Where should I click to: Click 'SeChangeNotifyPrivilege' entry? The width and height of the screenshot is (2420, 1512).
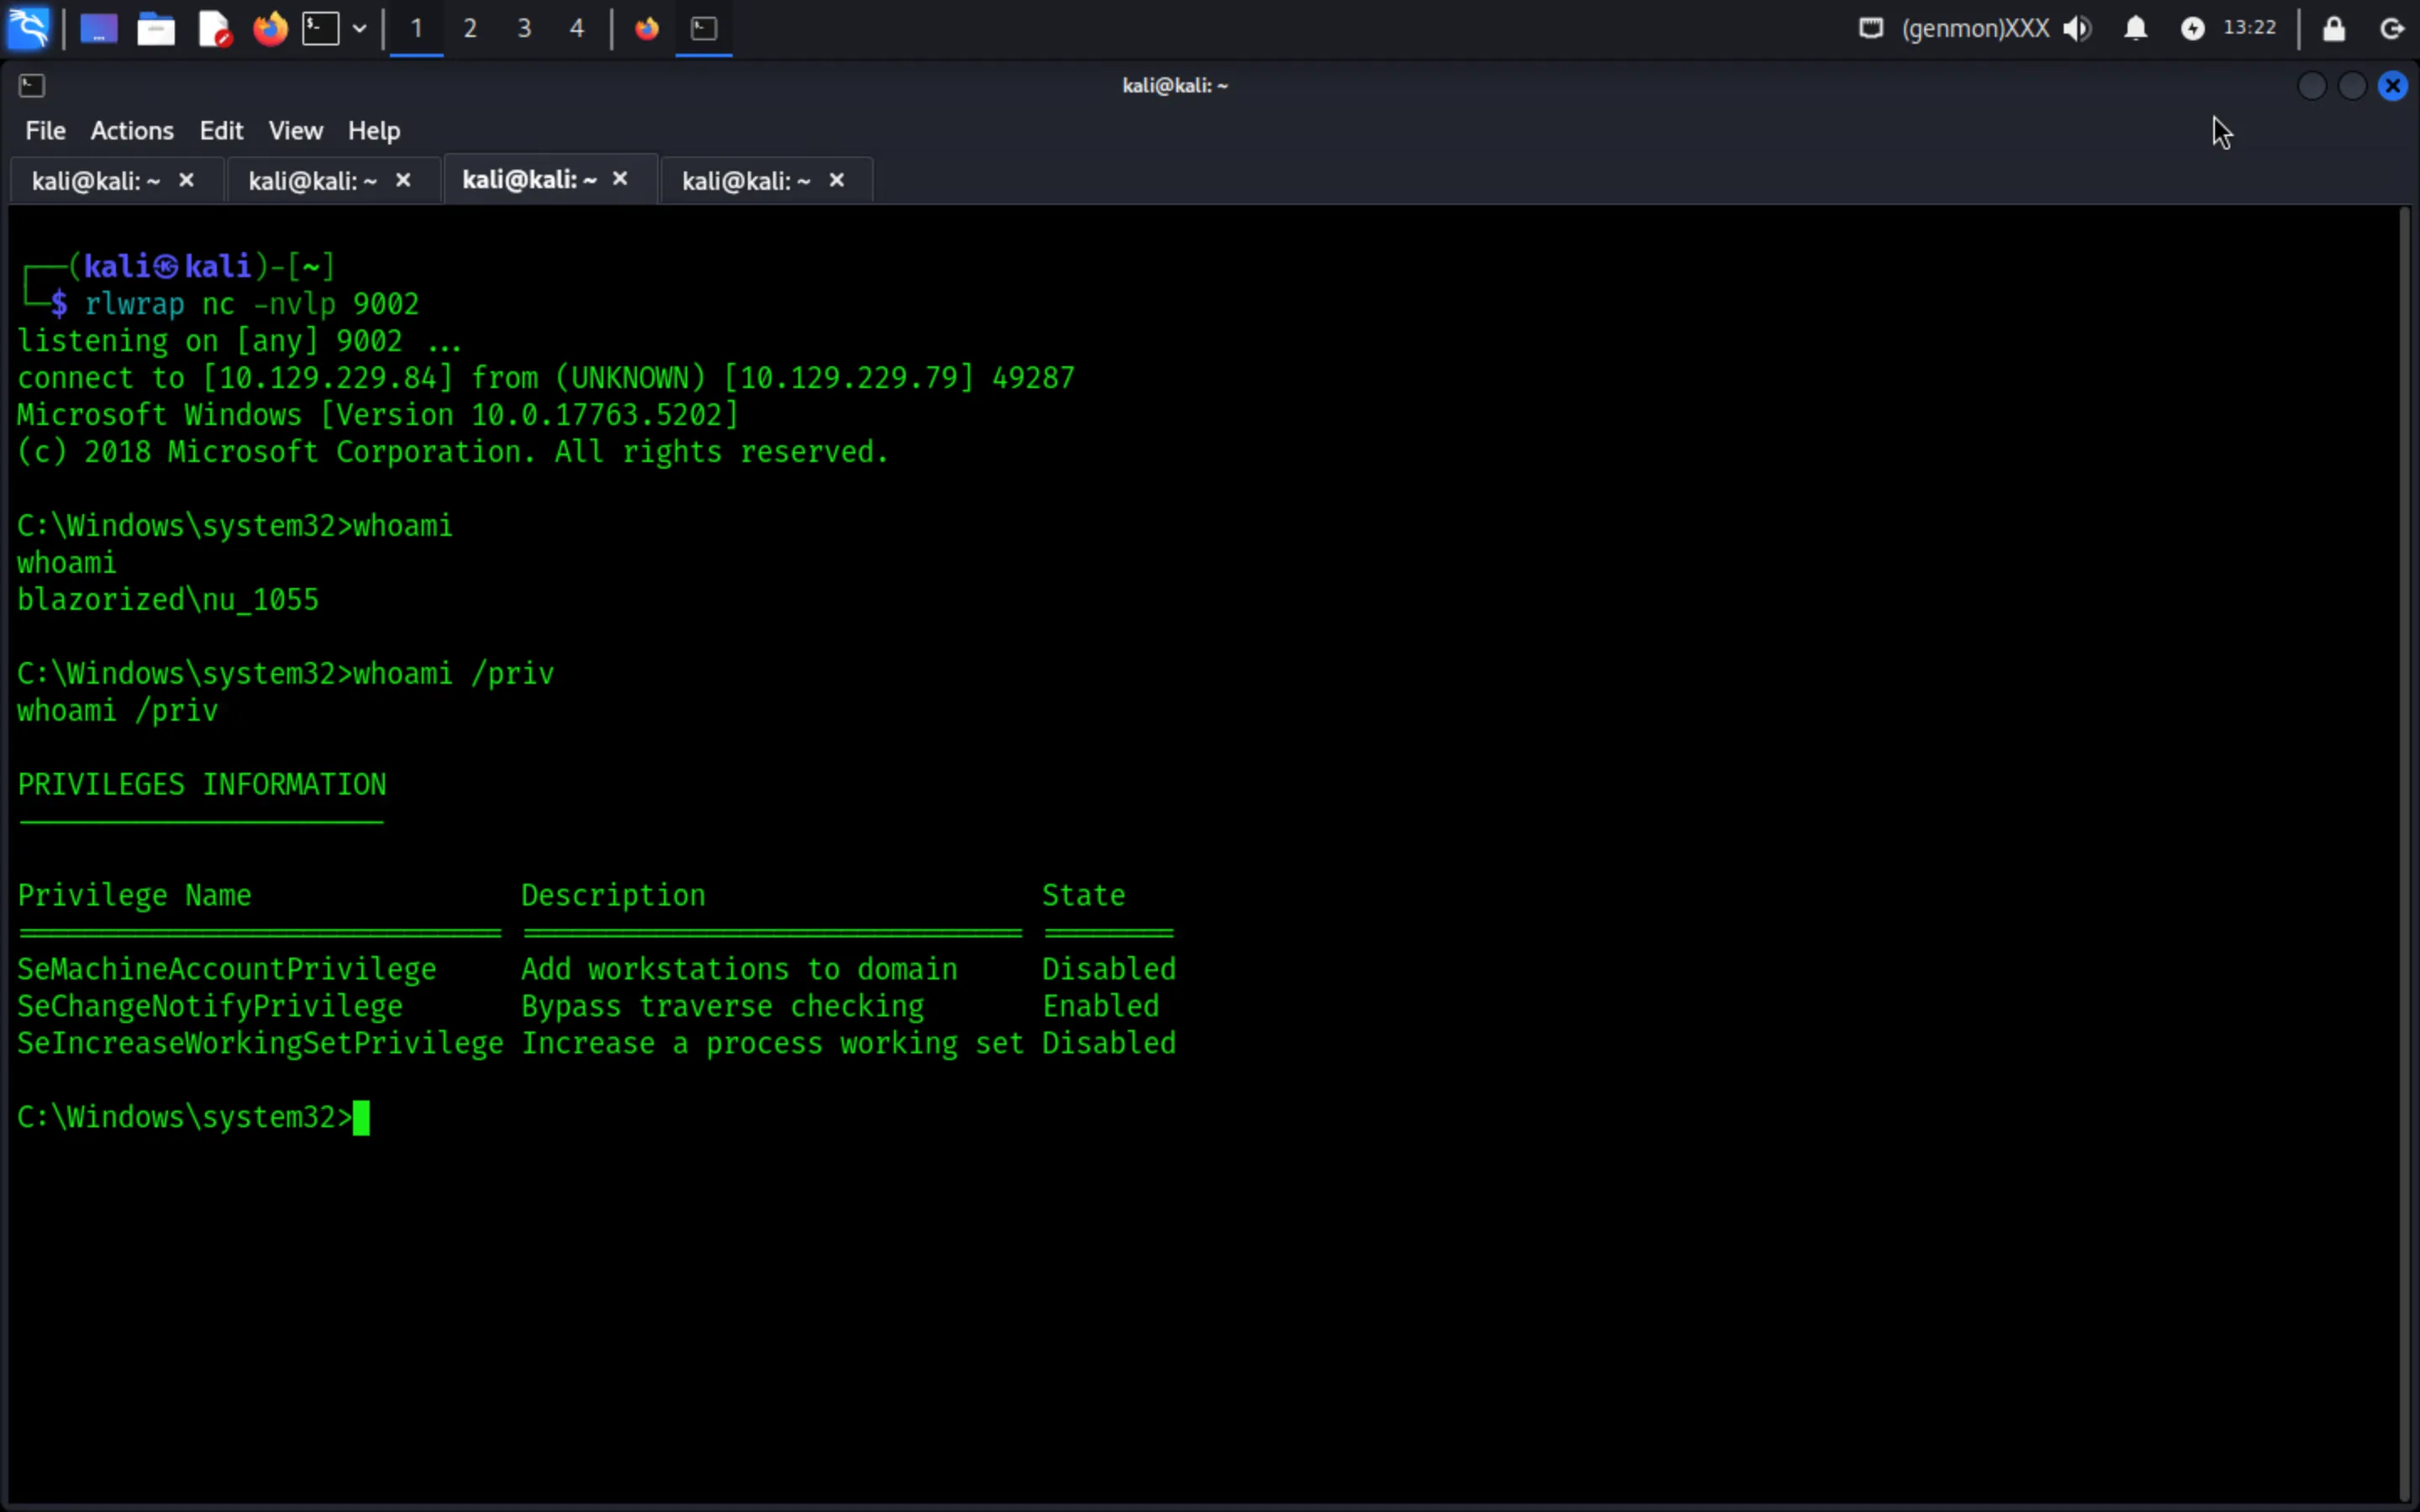click(210, 1007)
